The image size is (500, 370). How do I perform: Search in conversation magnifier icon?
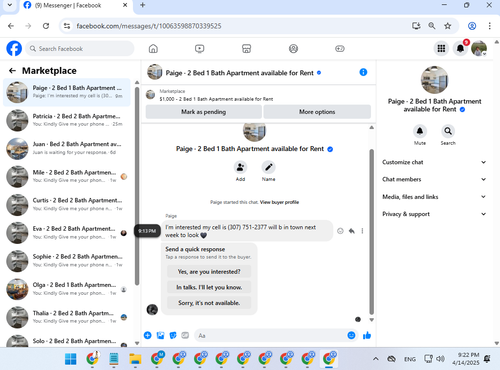point(448,131)
